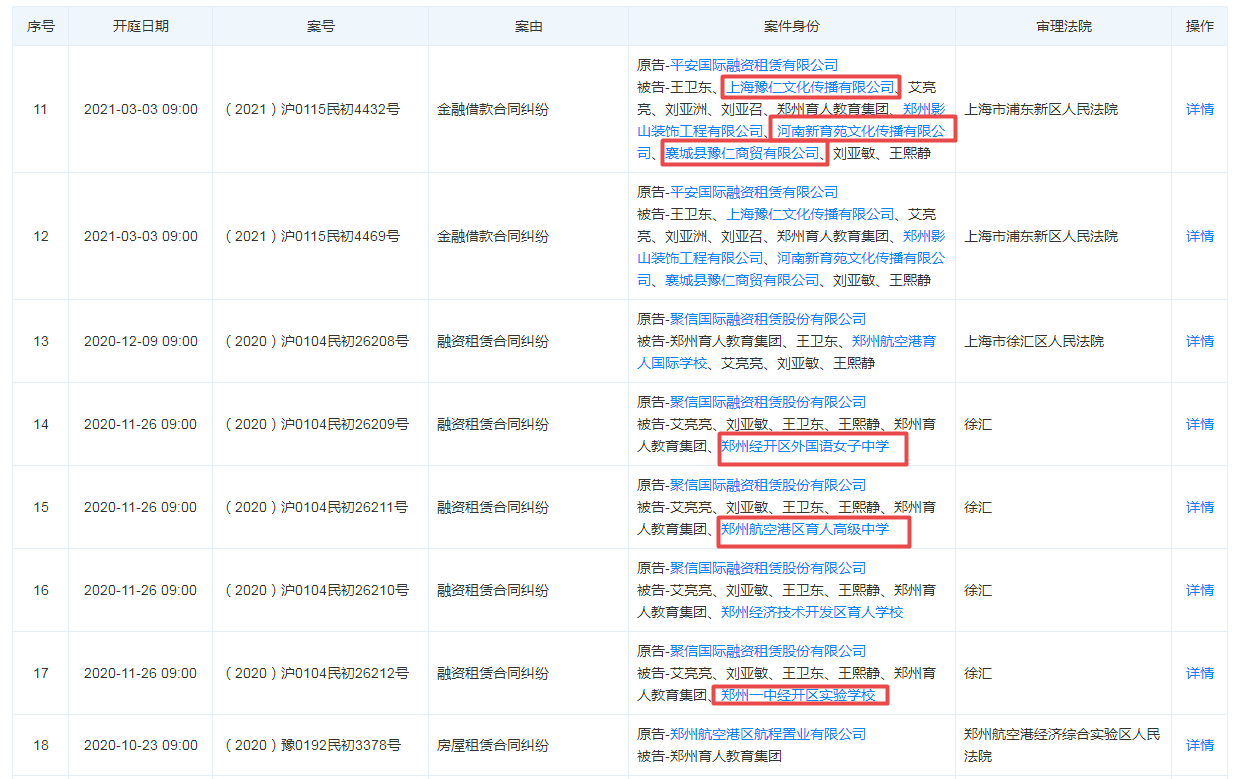
Task: Click 襄城县豫仁商贸有限公司 link in row 11
Action: pos(743,153)
